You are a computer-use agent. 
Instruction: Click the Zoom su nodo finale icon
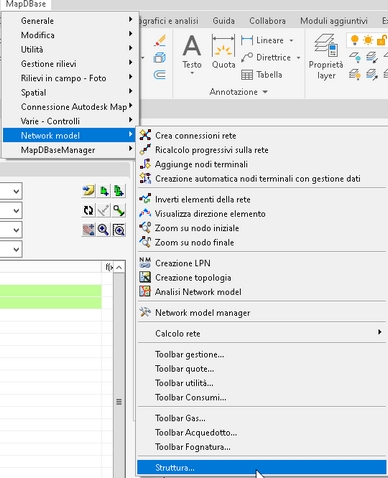click(145, 242)
